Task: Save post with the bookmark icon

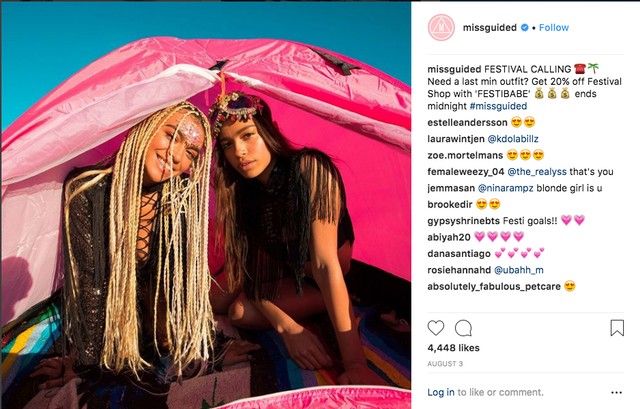Action: click(617, 328)
